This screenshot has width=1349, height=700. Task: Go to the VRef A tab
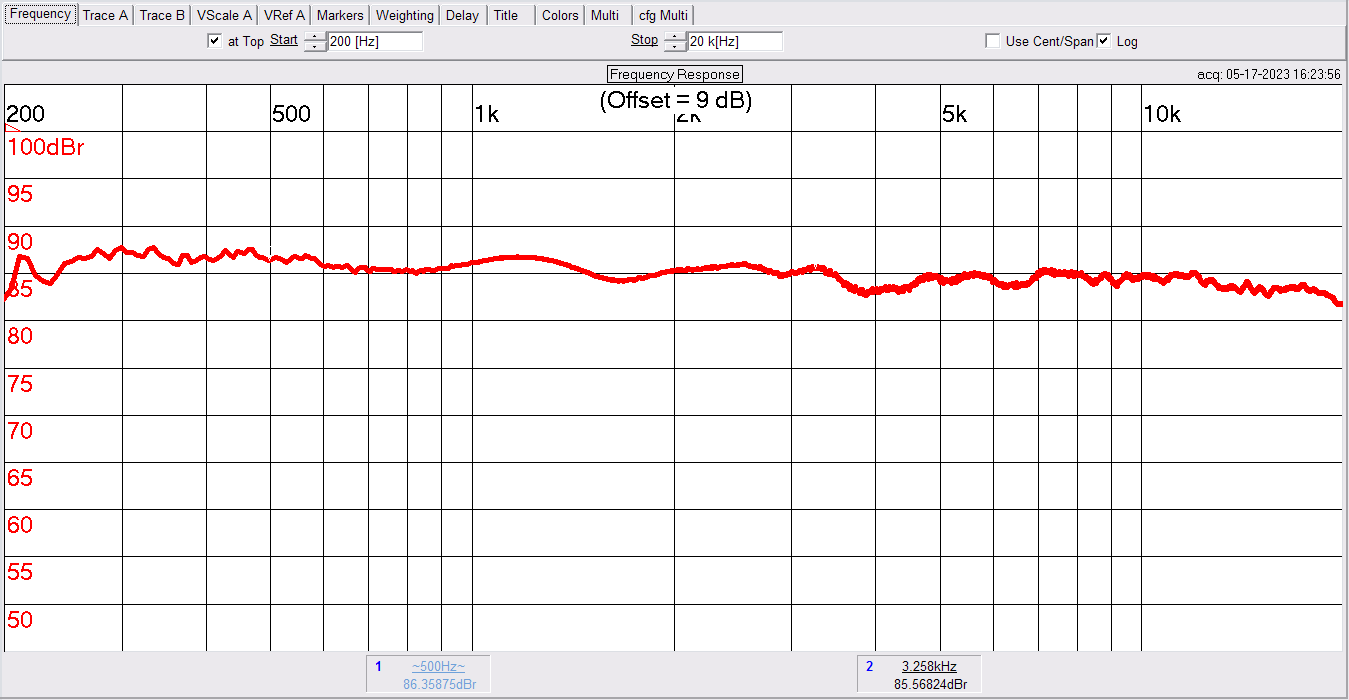tap(284, 15)
